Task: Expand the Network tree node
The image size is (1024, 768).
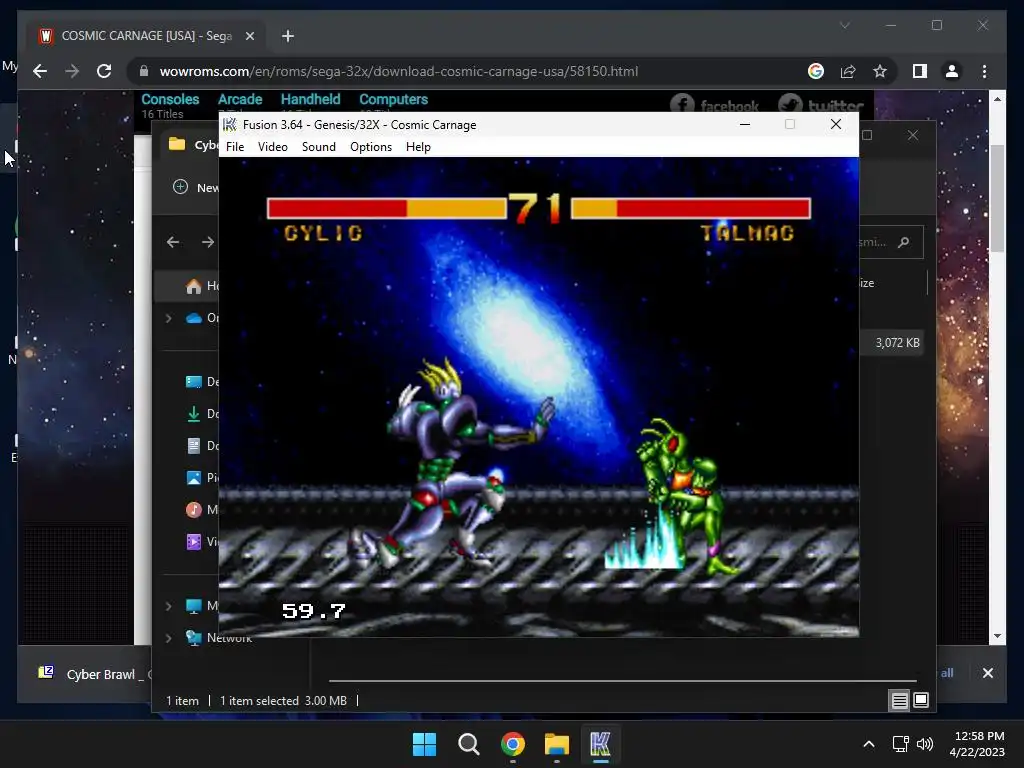Action: tap(168, 638)
